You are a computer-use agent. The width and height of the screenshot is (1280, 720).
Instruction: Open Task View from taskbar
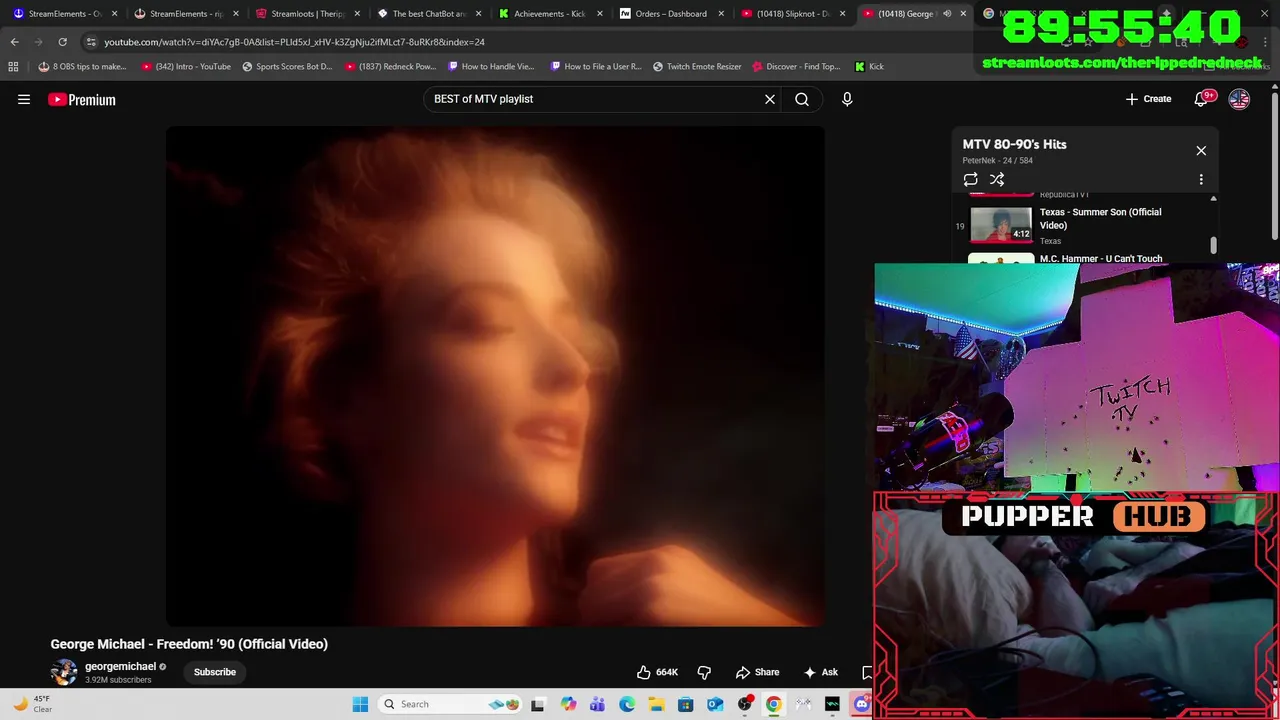(538, 704)
